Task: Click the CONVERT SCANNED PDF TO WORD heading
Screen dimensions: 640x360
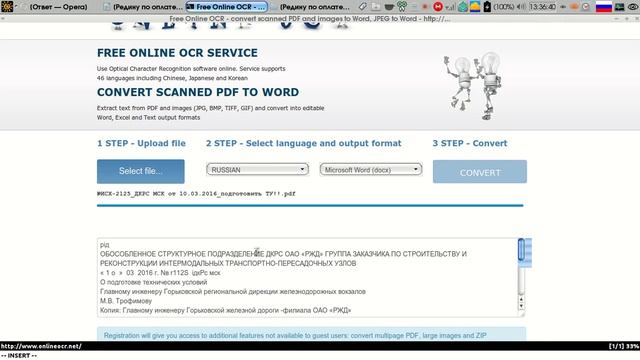Action: point(198,92)
